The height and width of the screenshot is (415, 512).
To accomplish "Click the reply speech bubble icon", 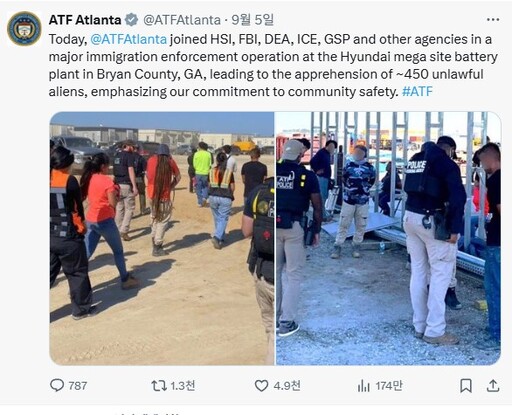I will pos(57,385).
